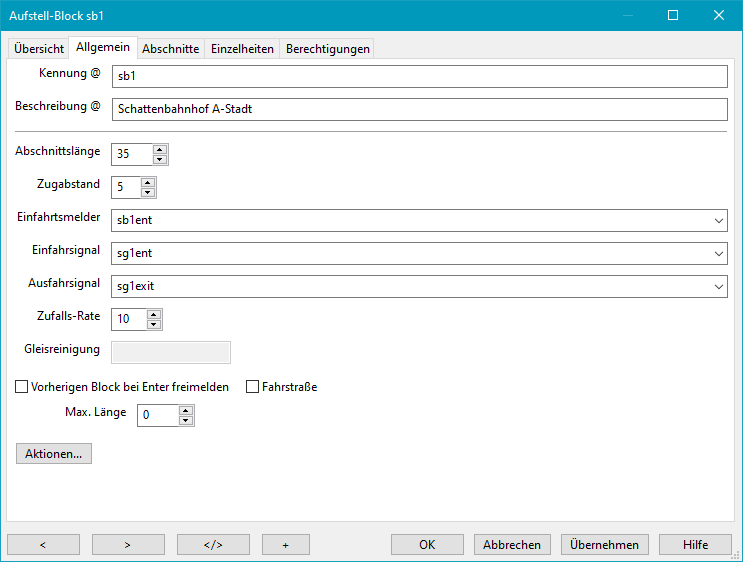
Task: Open the Einfahrsignal dropdown list
Action: pyautogui.click(x=719, y=254)
